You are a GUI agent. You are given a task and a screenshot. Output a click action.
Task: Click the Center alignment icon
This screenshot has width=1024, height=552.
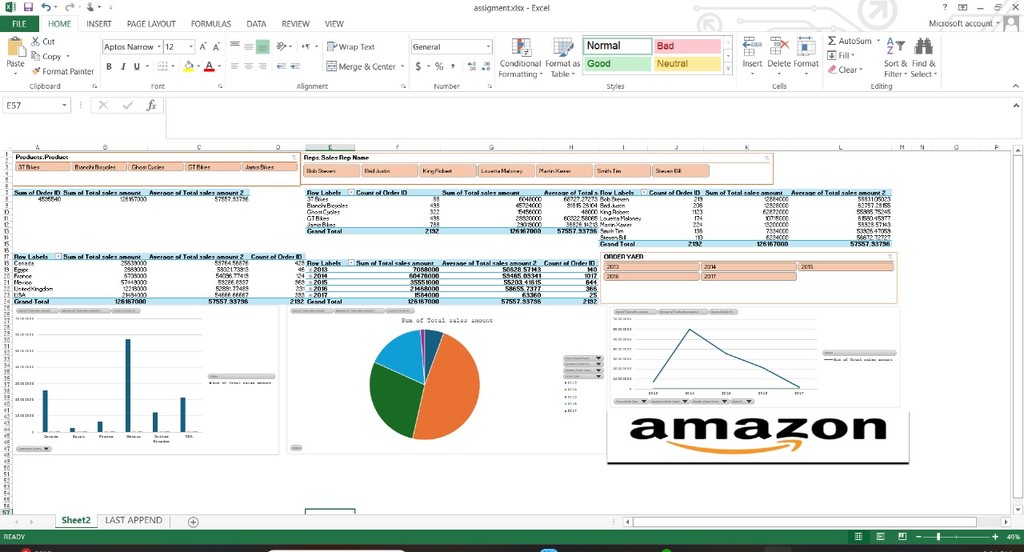pos(249,66)
